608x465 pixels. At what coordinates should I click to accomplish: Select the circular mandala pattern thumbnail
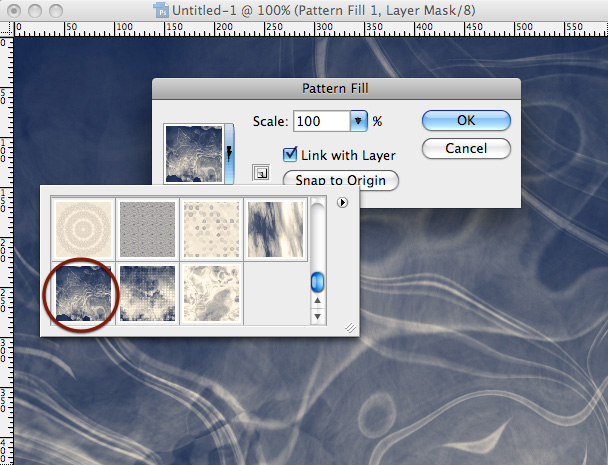click(83, 229)
